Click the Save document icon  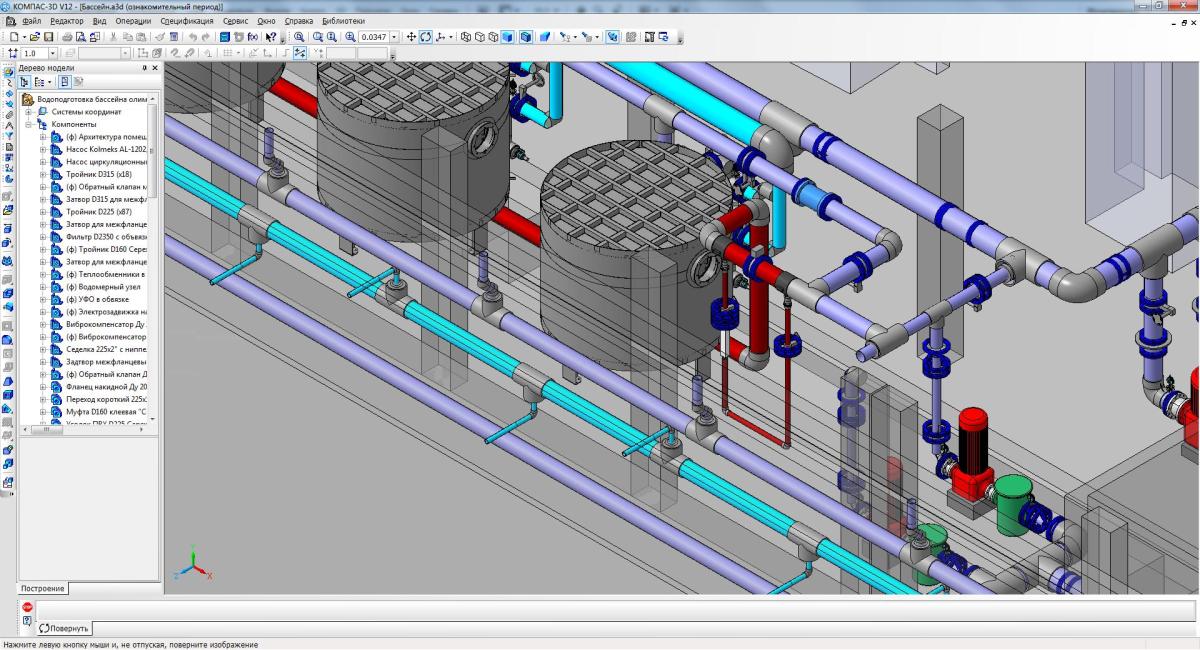point(48,37)
